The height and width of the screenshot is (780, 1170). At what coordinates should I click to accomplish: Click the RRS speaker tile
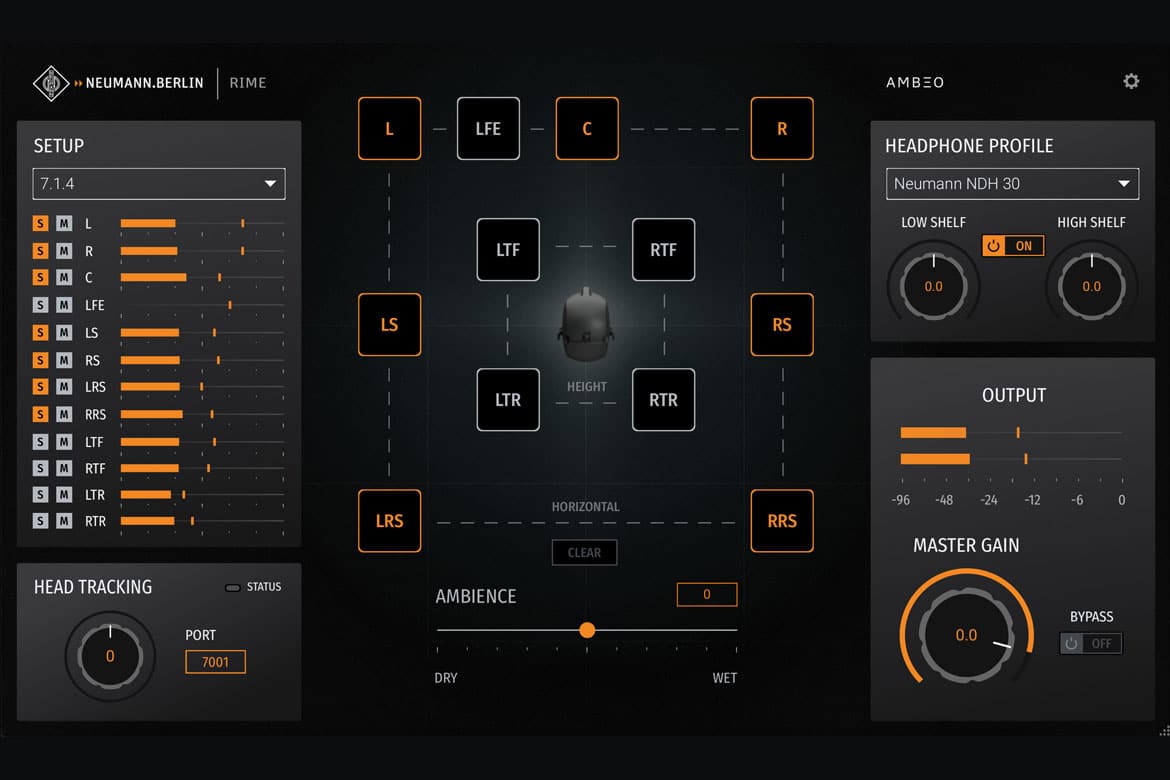coord(781,521)
